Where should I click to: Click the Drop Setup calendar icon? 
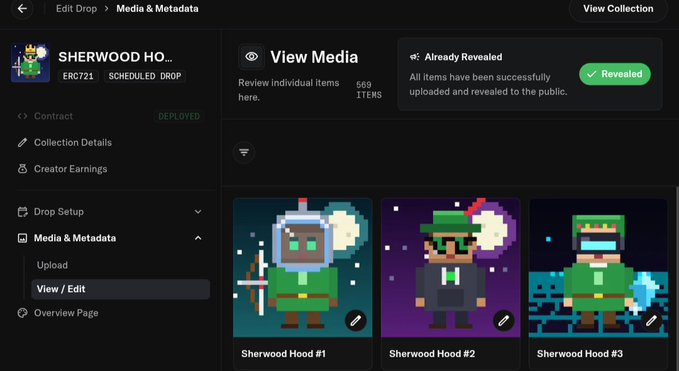pyautogui.click(x=23, y=212)
